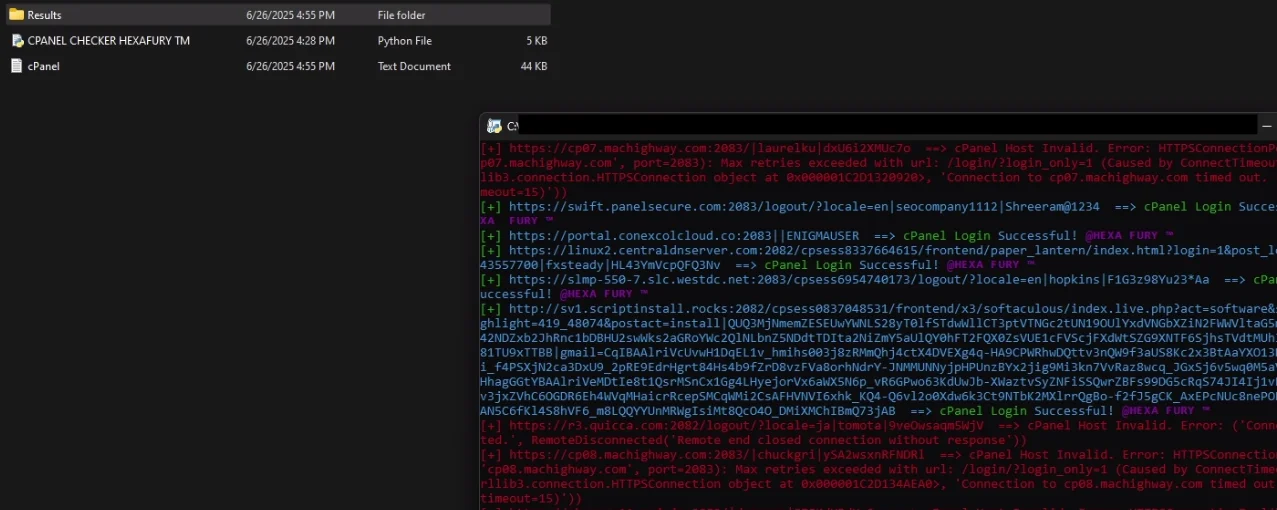Screen dimensions: 1277x510
Task: Click the cPanel document's date modified cell
Action: [290, 66]
